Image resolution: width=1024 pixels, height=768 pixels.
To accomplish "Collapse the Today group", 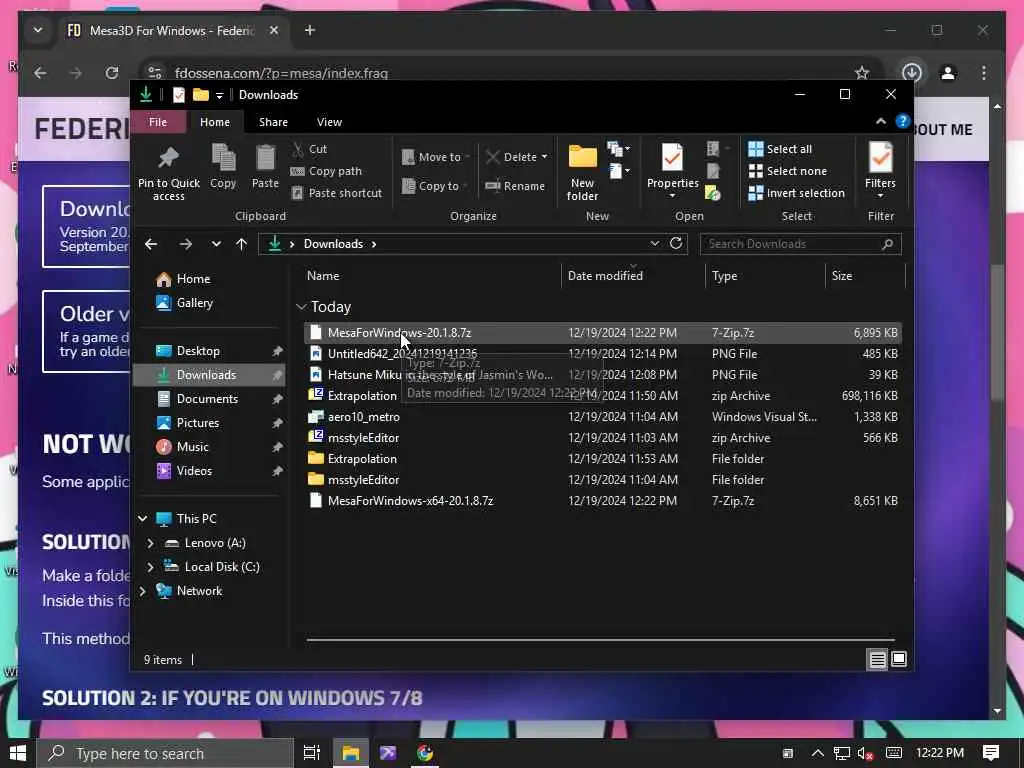I will pos(301,306).
